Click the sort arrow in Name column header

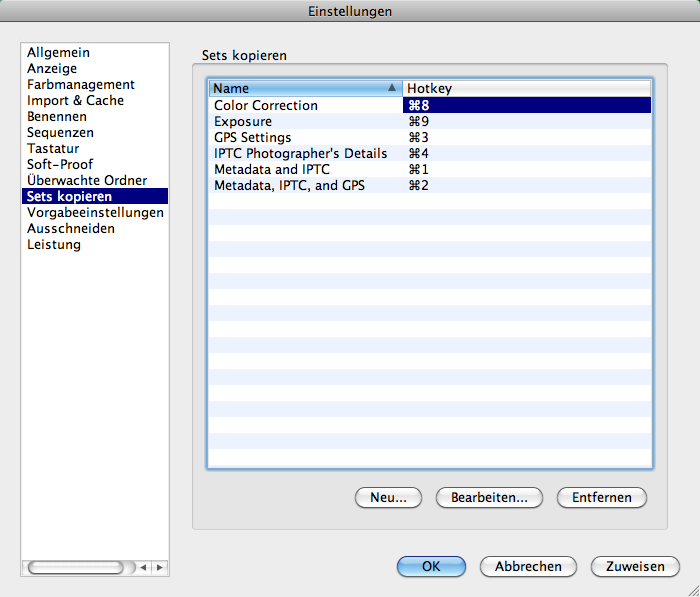pyautogui.click(x=391, y=88)
